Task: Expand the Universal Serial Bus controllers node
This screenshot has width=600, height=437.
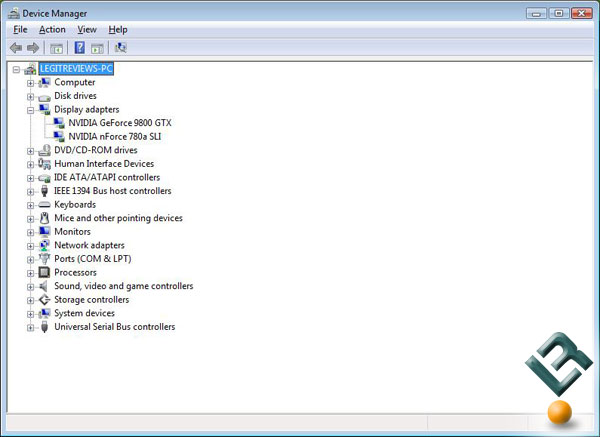Action: coord(30,328)
